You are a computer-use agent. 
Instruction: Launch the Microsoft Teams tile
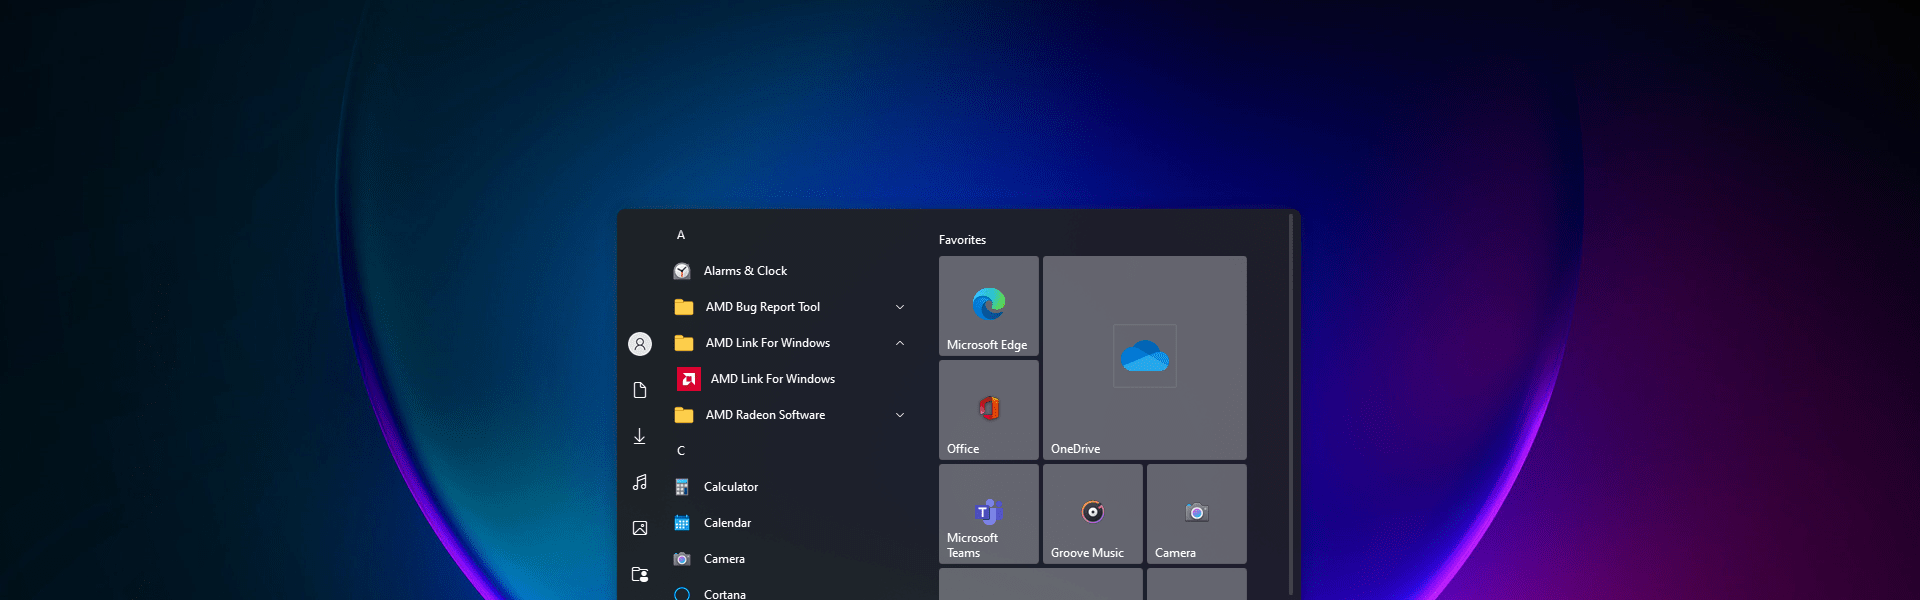pos(989,514)
